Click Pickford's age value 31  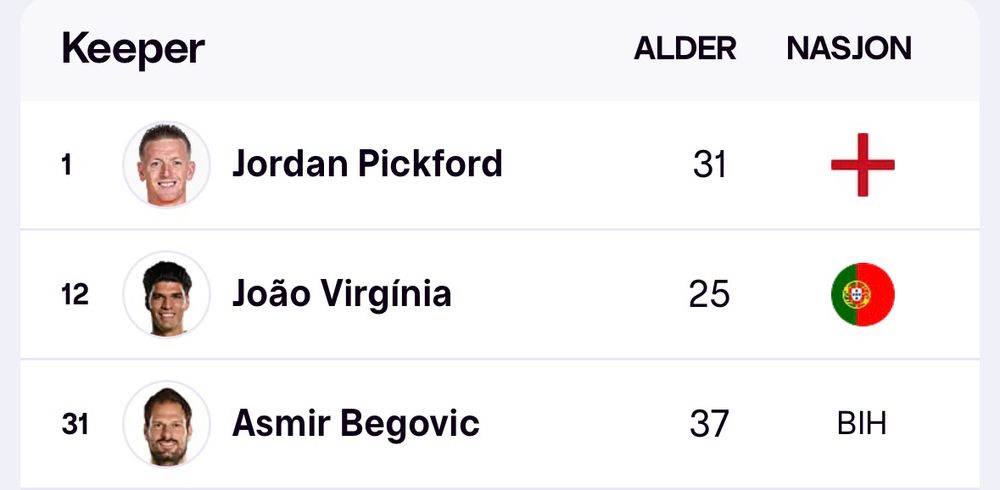tap(709, 164)
